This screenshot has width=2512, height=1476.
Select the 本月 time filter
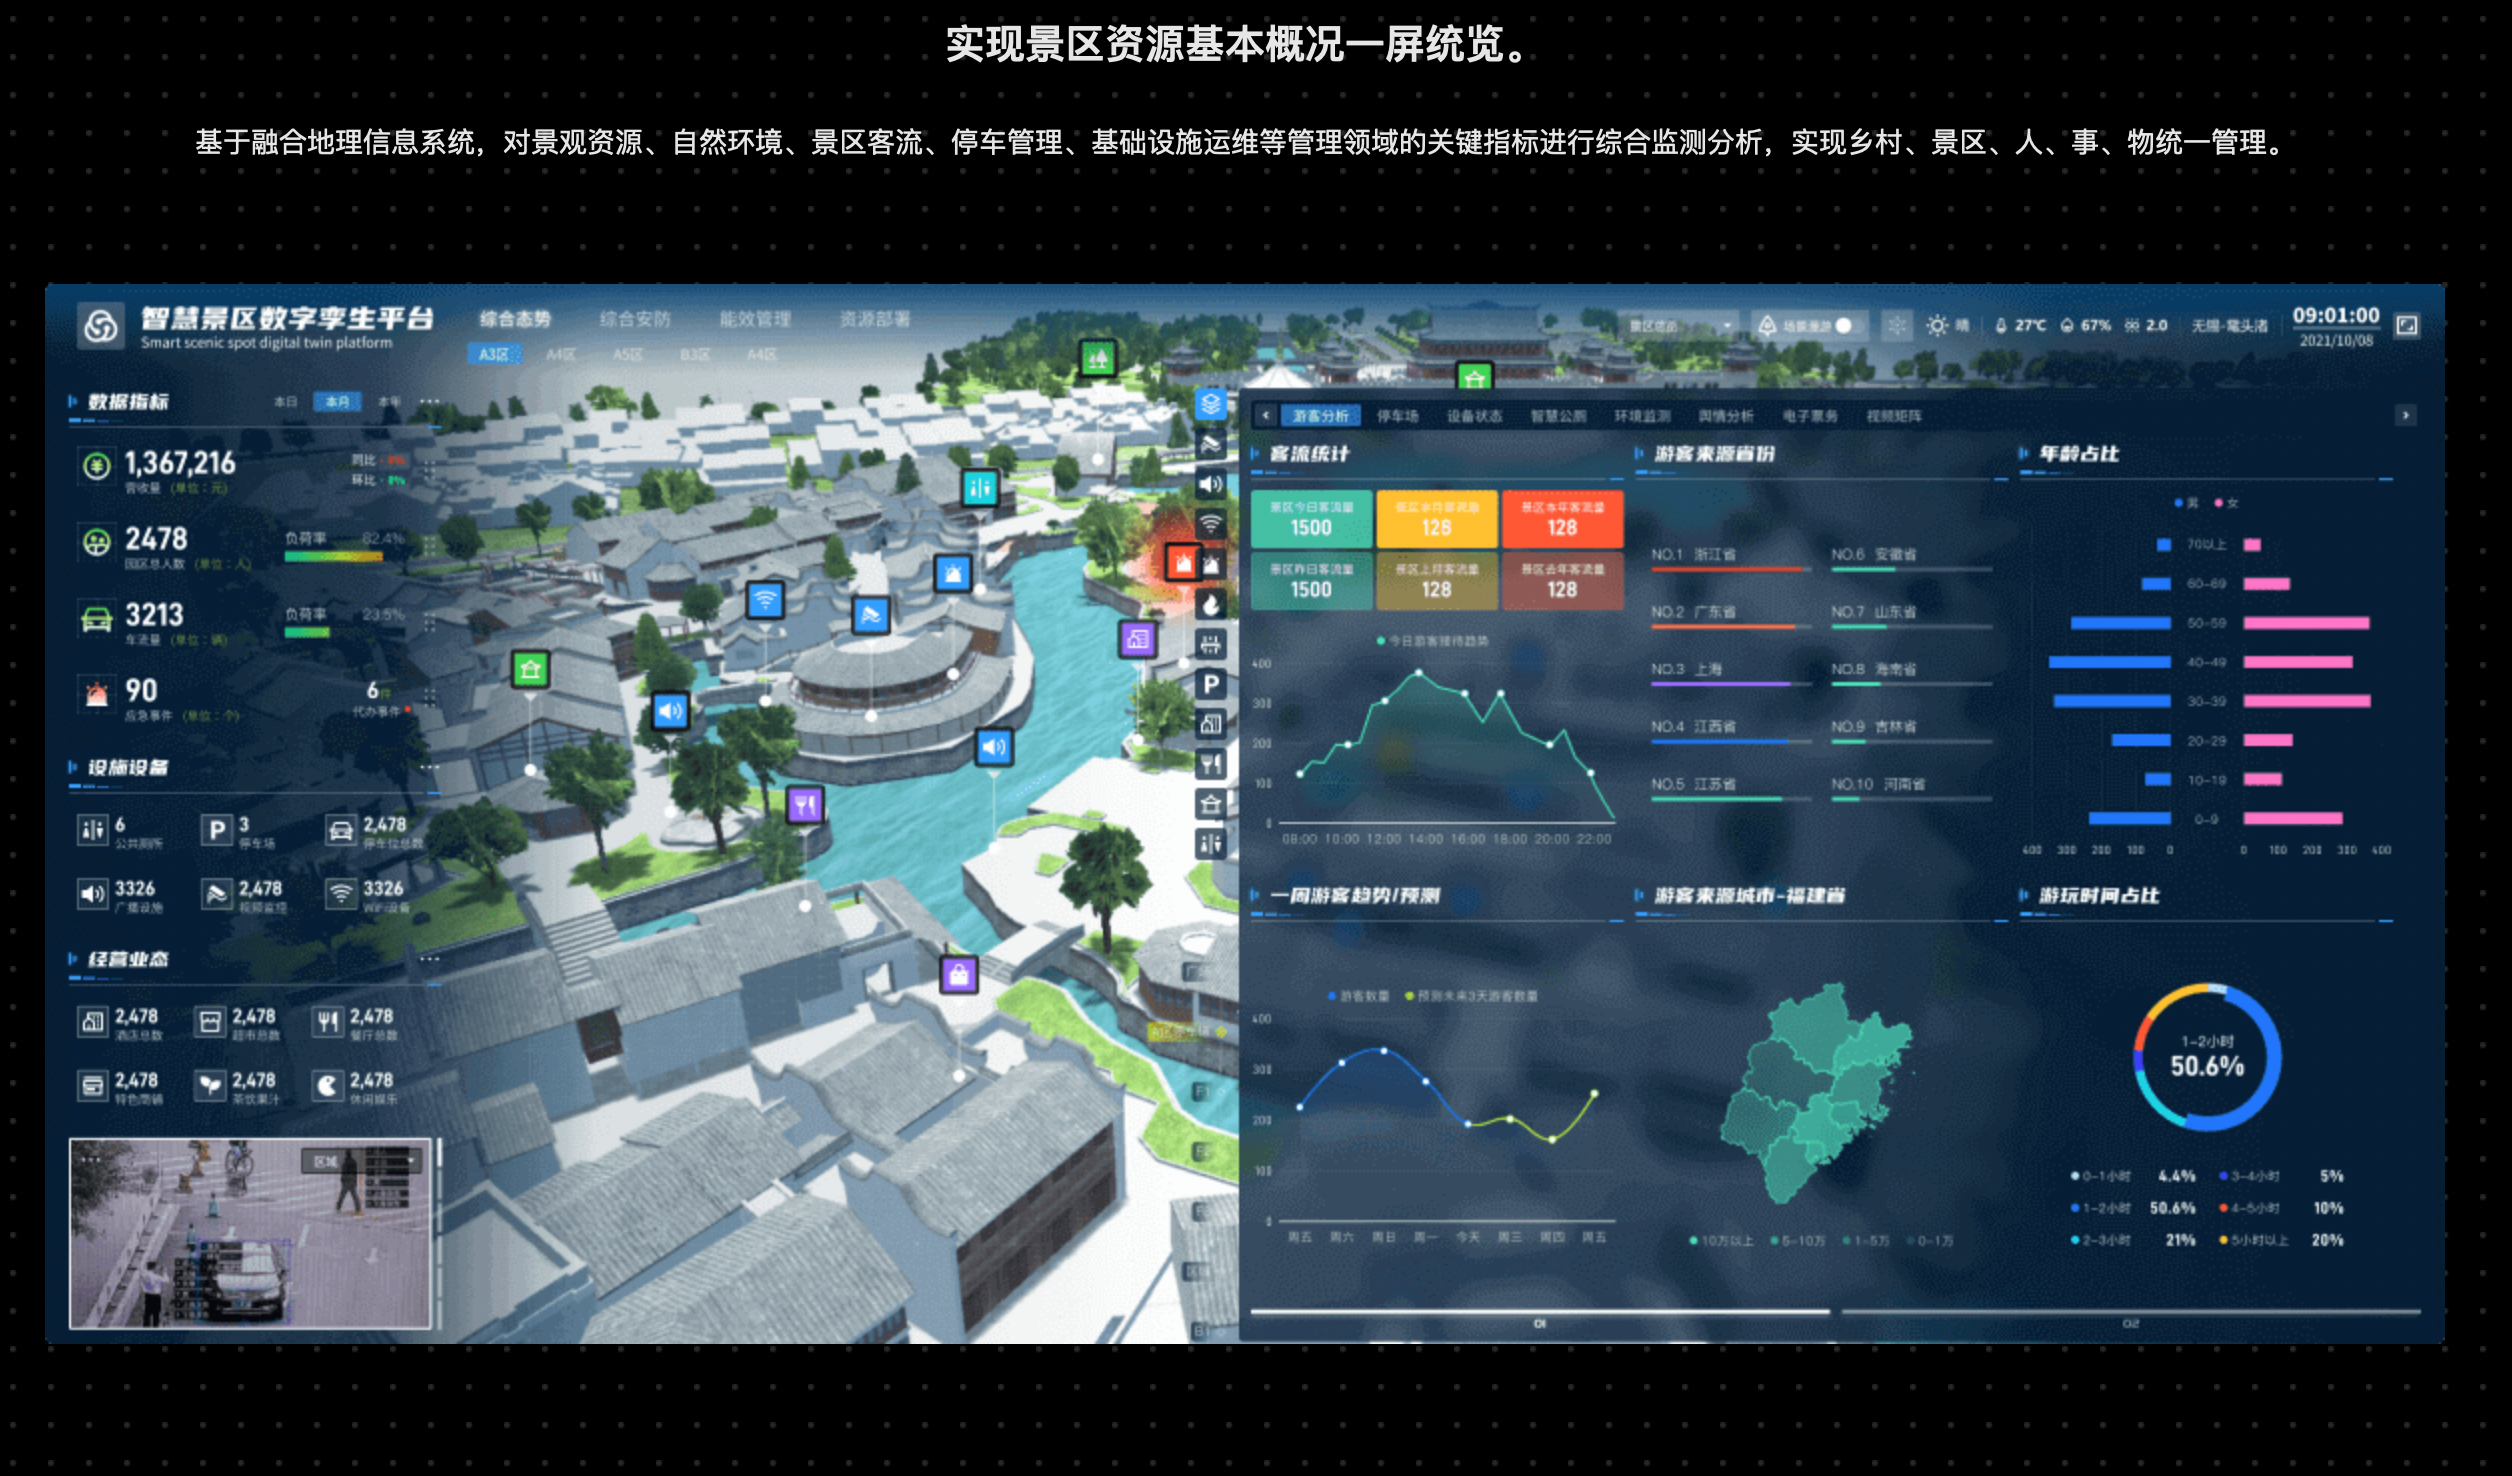point(338,402)
